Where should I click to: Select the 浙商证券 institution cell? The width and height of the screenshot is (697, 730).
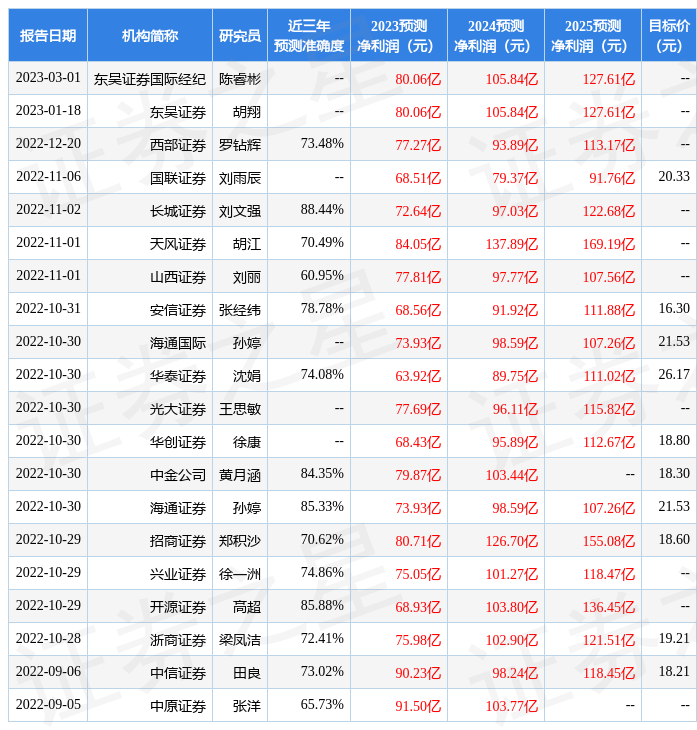coord(149,640)
